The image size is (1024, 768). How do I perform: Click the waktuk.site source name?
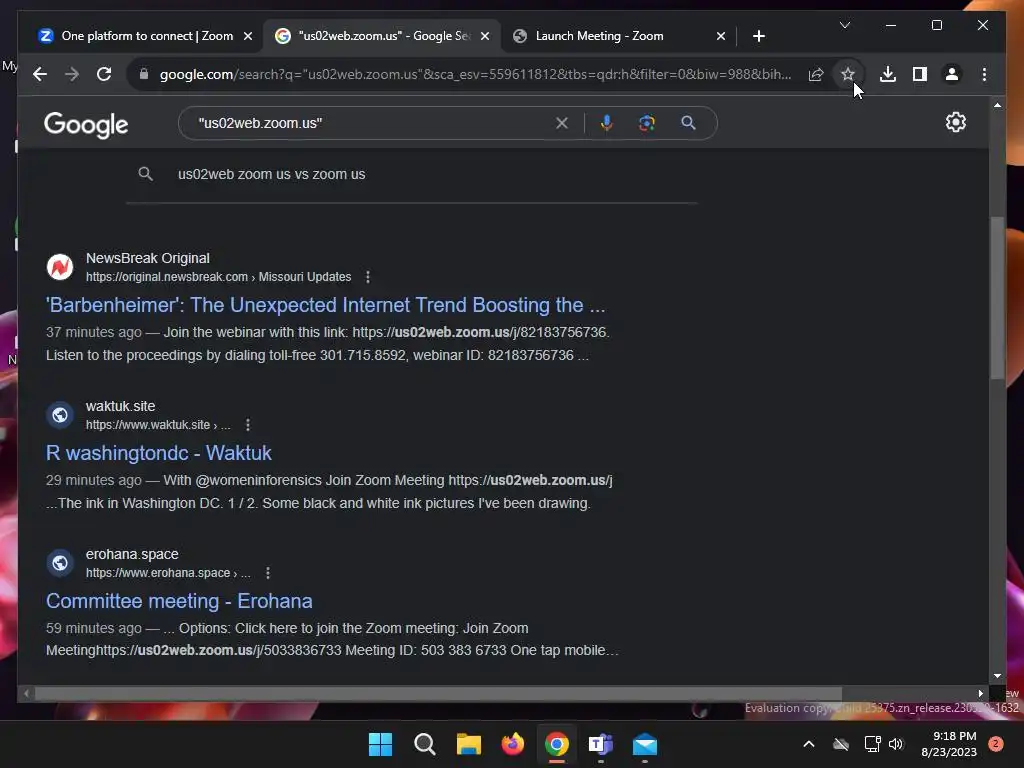(120, 406)
